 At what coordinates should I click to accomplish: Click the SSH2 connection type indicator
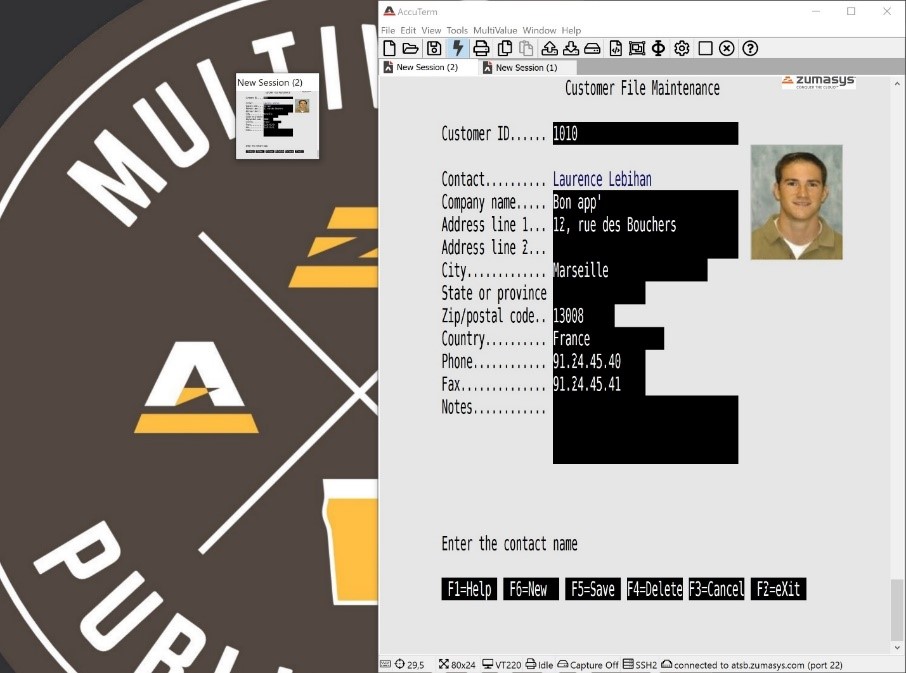pyautogui.click(x=640, y=664)
